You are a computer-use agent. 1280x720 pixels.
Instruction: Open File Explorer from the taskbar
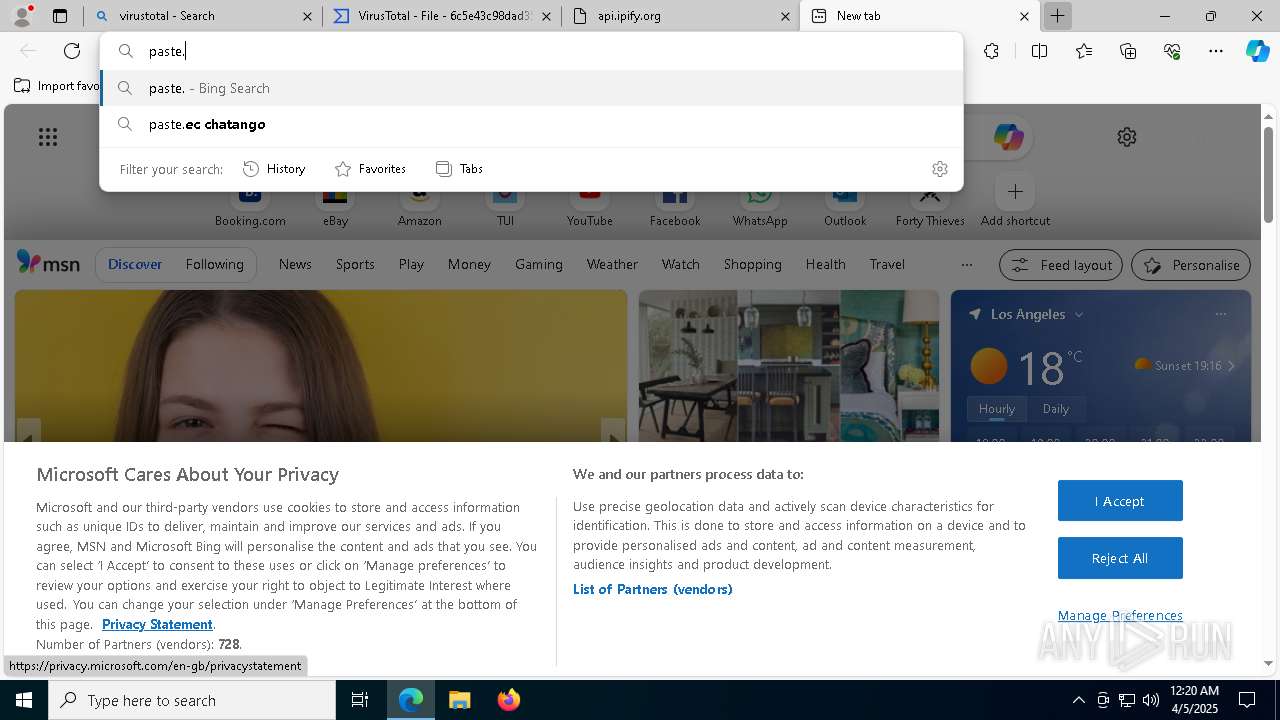click(x=459, y=700)
